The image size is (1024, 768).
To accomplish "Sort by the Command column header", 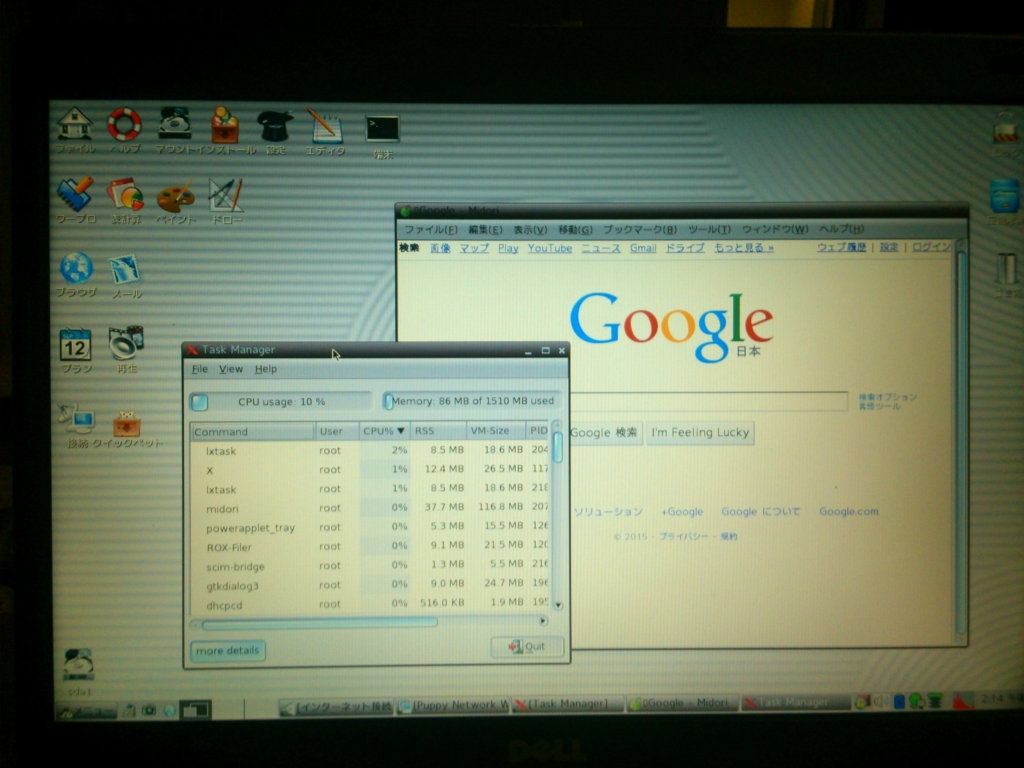I will coord(253,432).
